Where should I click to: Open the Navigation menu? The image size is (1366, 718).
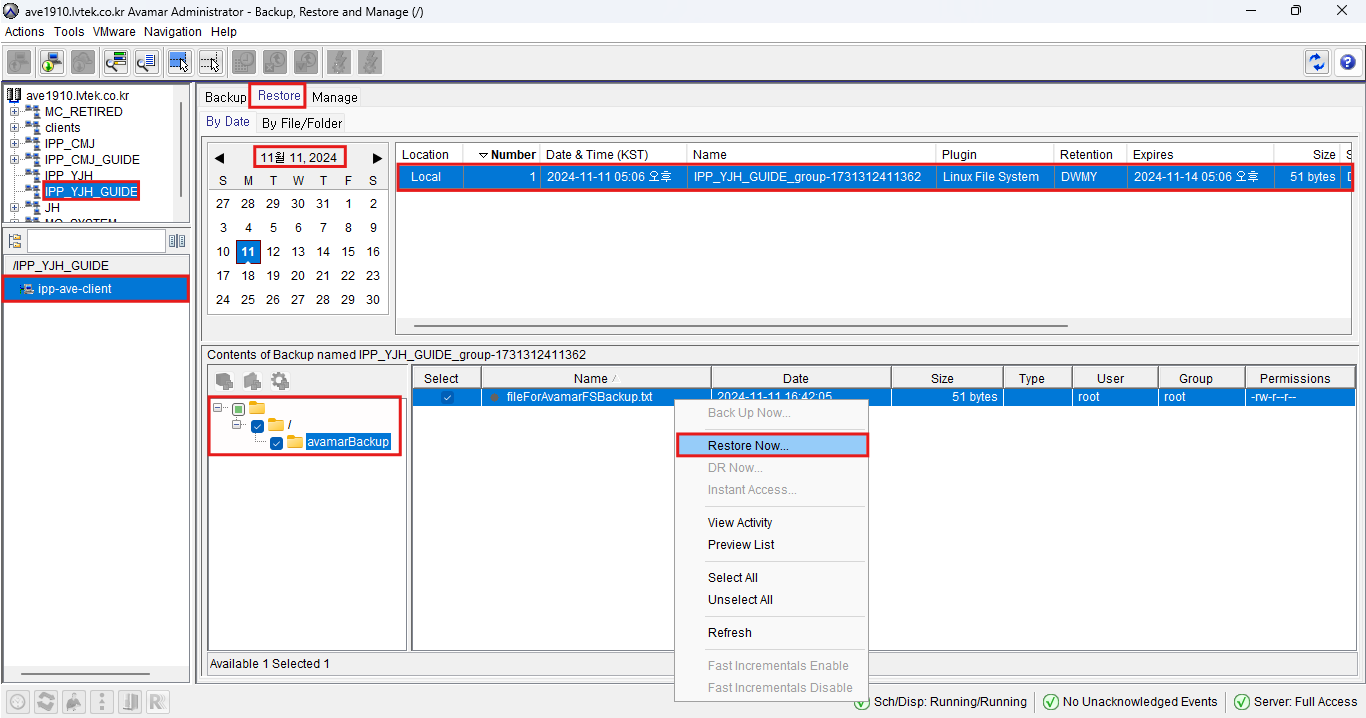click(173, 32)
